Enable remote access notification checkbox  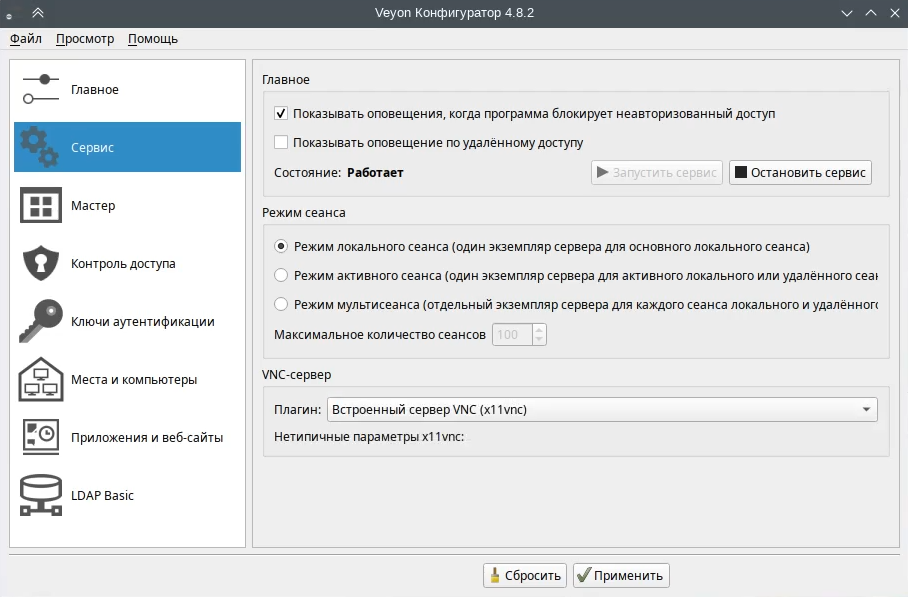281,142
